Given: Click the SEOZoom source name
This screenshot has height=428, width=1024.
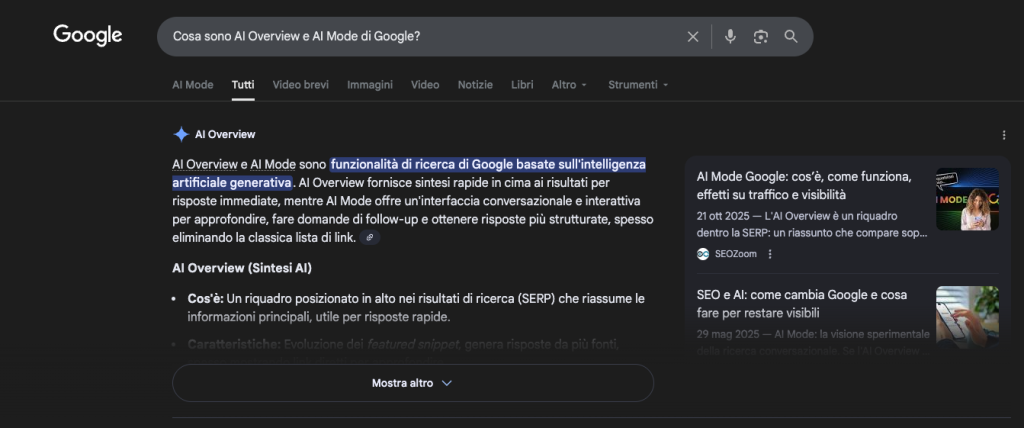Looking at the screenshot, I should [x=735, y=254].
